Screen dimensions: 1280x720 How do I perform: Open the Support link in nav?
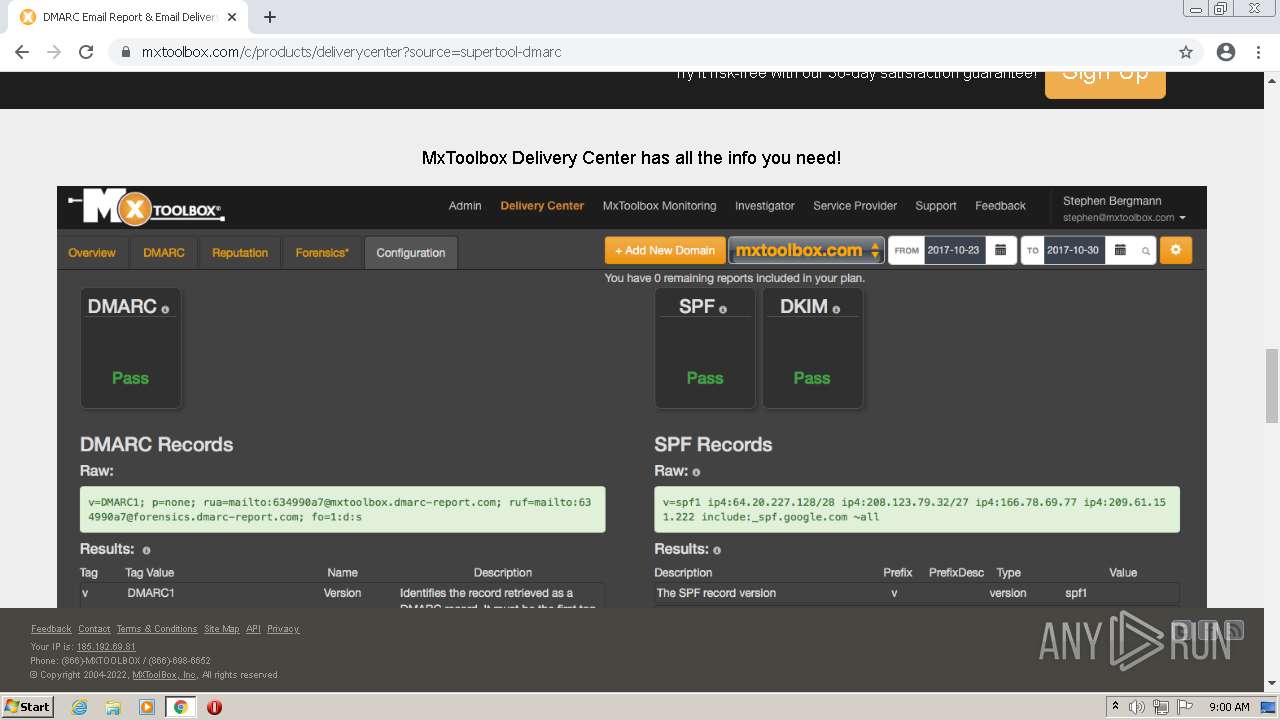[936, 206]
